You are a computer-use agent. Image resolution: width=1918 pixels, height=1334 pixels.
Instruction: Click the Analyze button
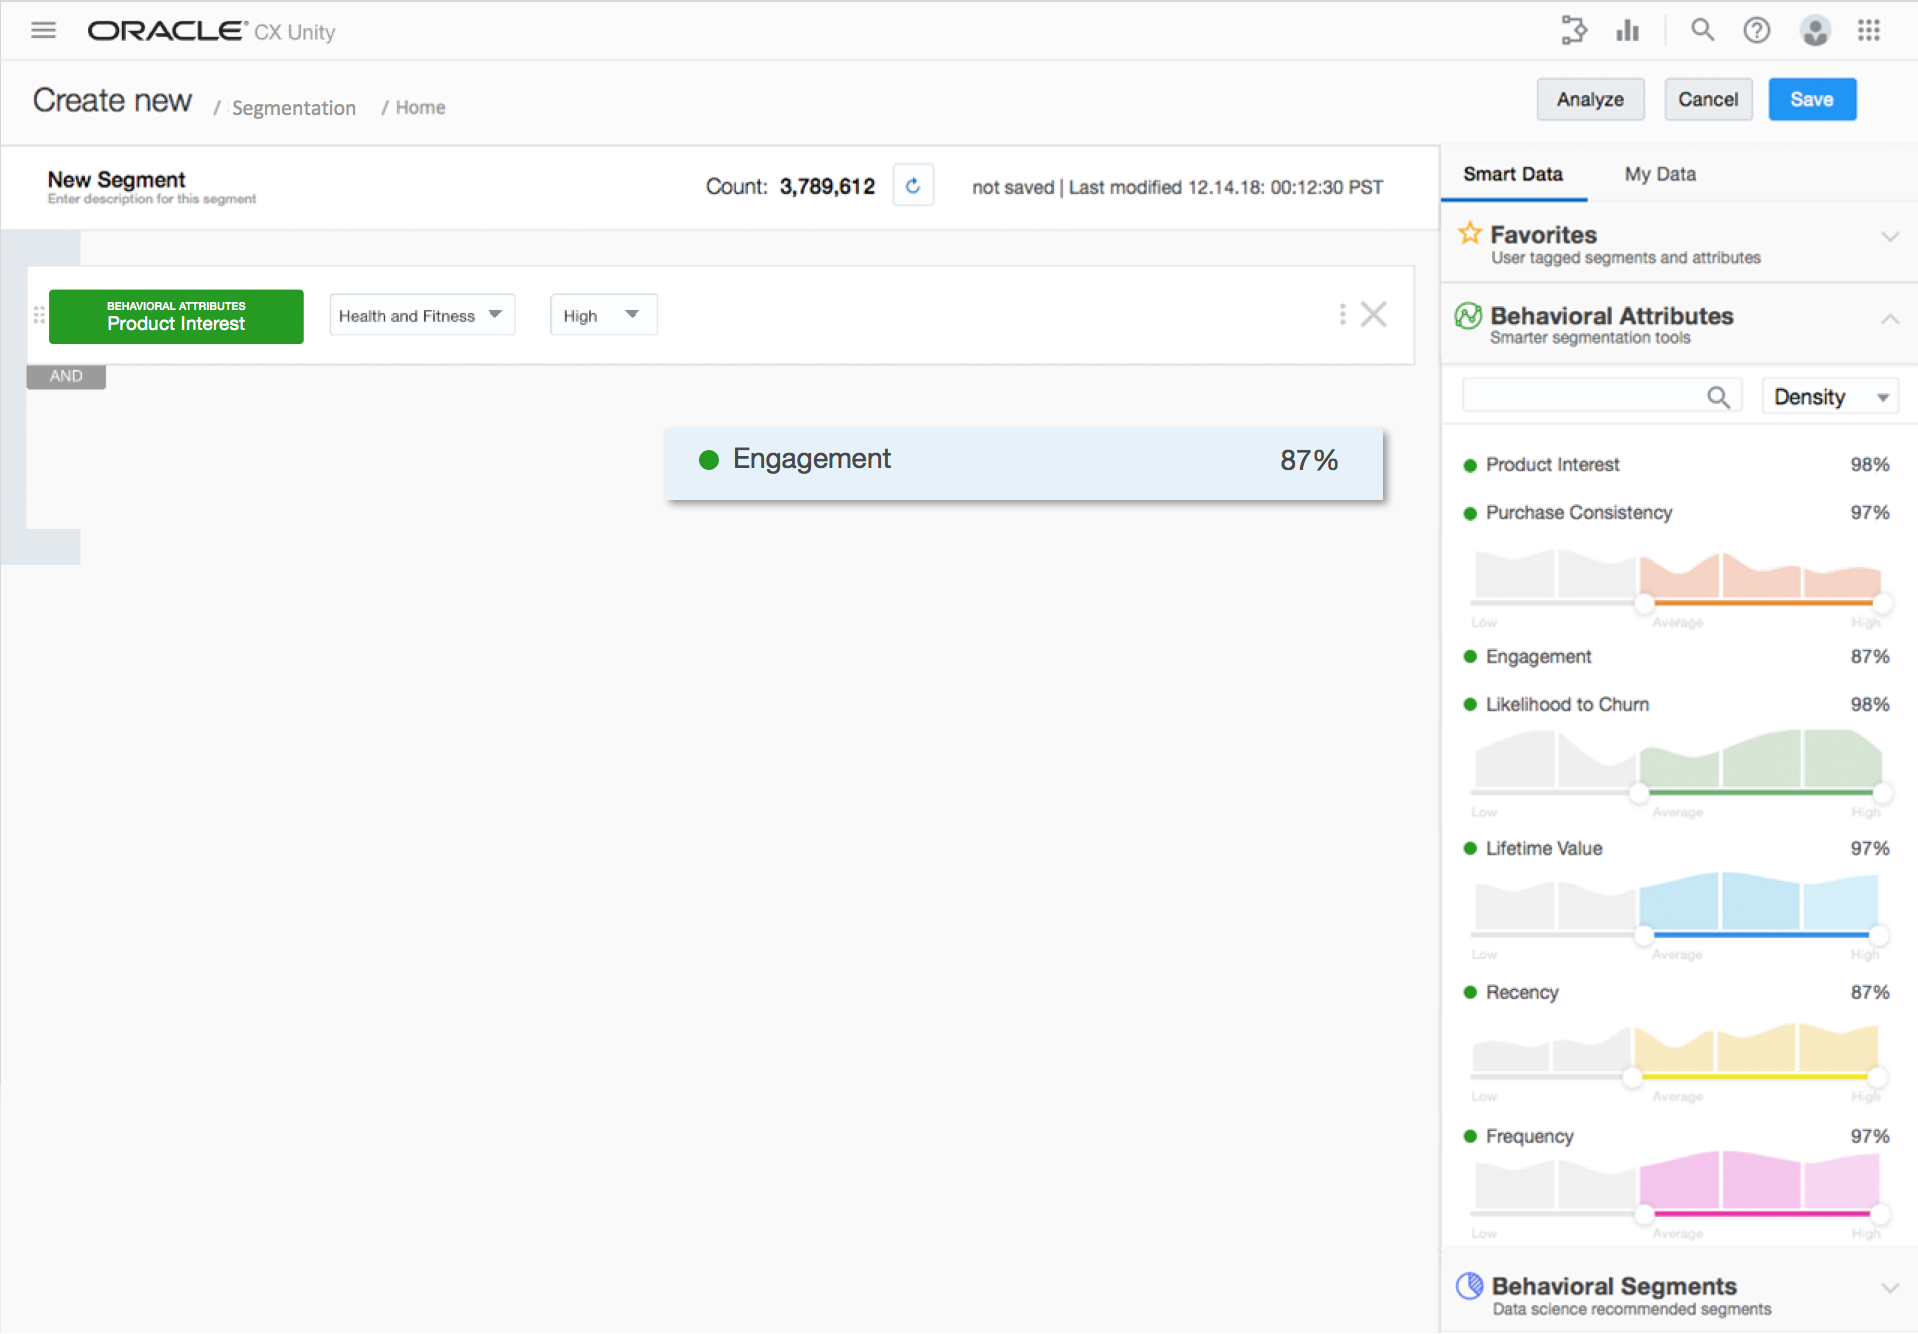click(1590, 99)
